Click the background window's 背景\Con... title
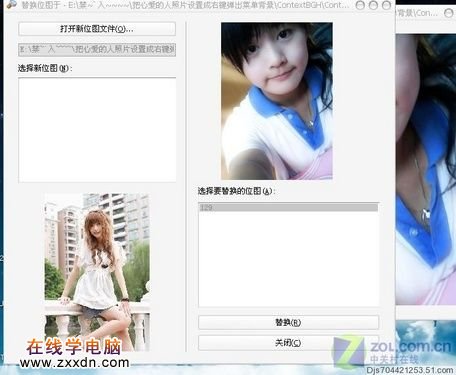This screenshot has width=456, height=375. point(417,13)
